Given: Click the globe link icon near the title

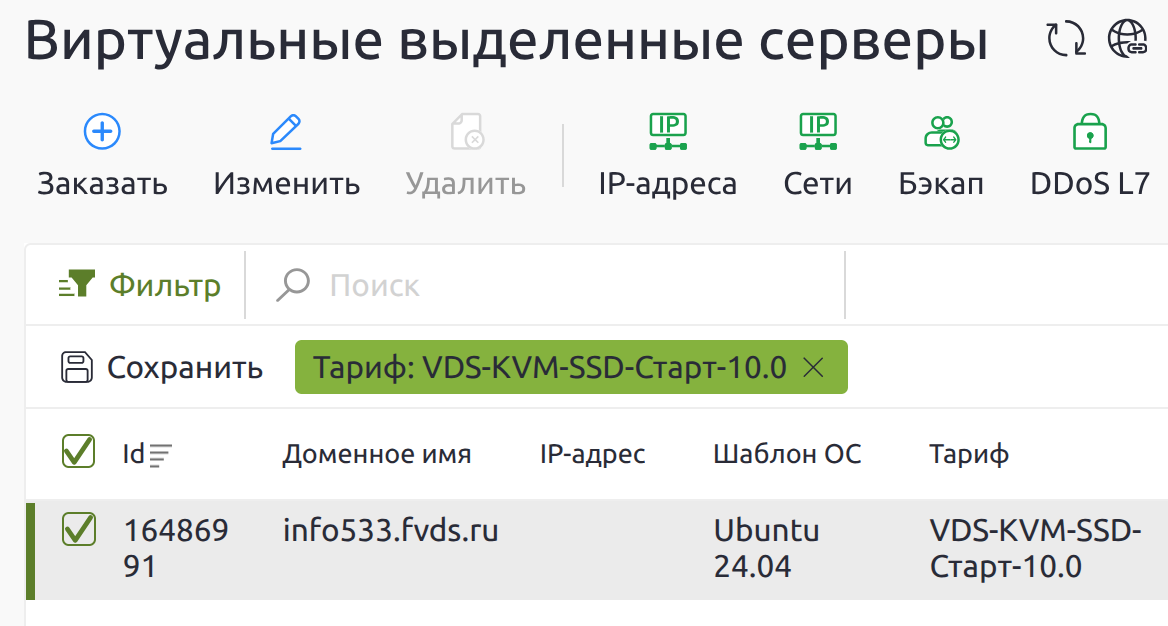Looking at the screenshot, I should point(1128,40).
